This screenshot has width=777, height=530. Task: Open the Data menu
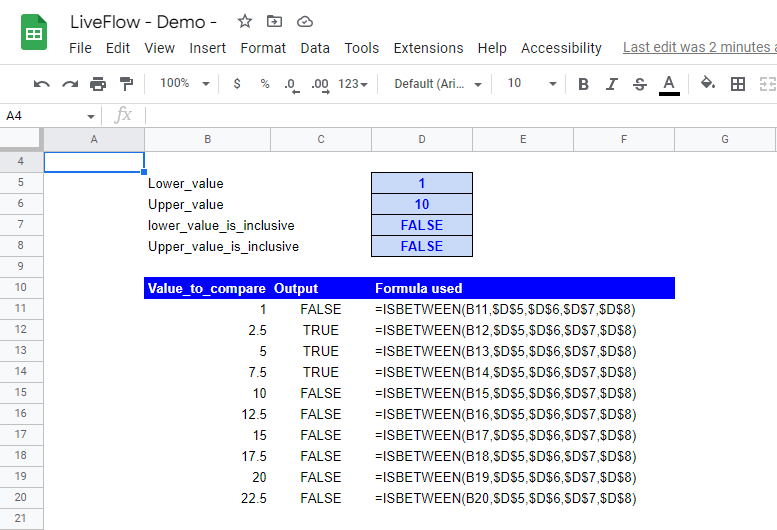pyautogui.click(x=315, y=48)
